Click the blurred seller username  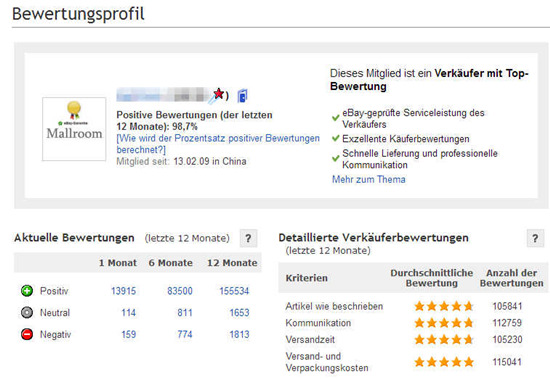(x=163, y=95)
